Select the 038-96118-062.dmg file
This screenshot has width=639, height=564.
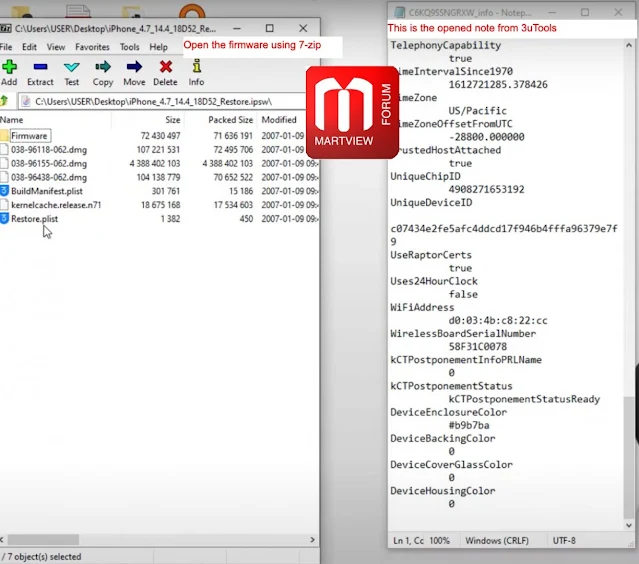(49, 150)
